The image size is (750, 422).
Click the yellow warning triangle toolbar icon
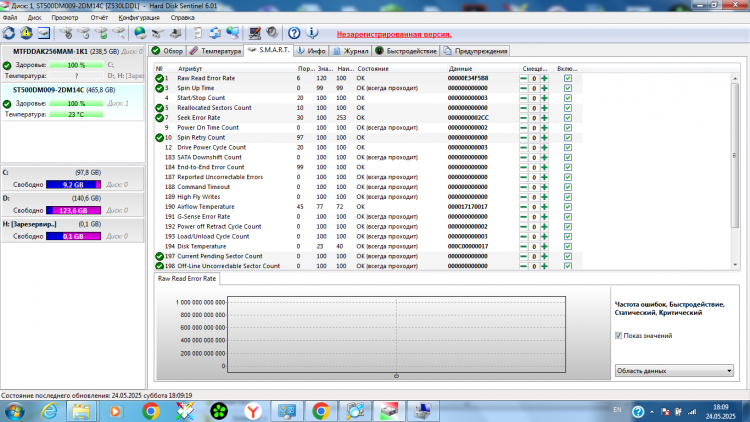pyautogui.click(x=26, y=33)
